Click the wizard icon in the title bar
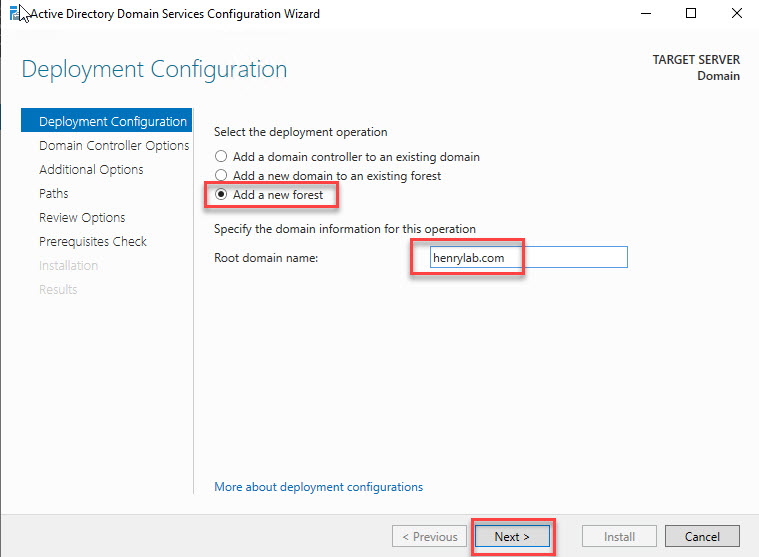Viewport: 759px width, 557px height. click(11, 14)
